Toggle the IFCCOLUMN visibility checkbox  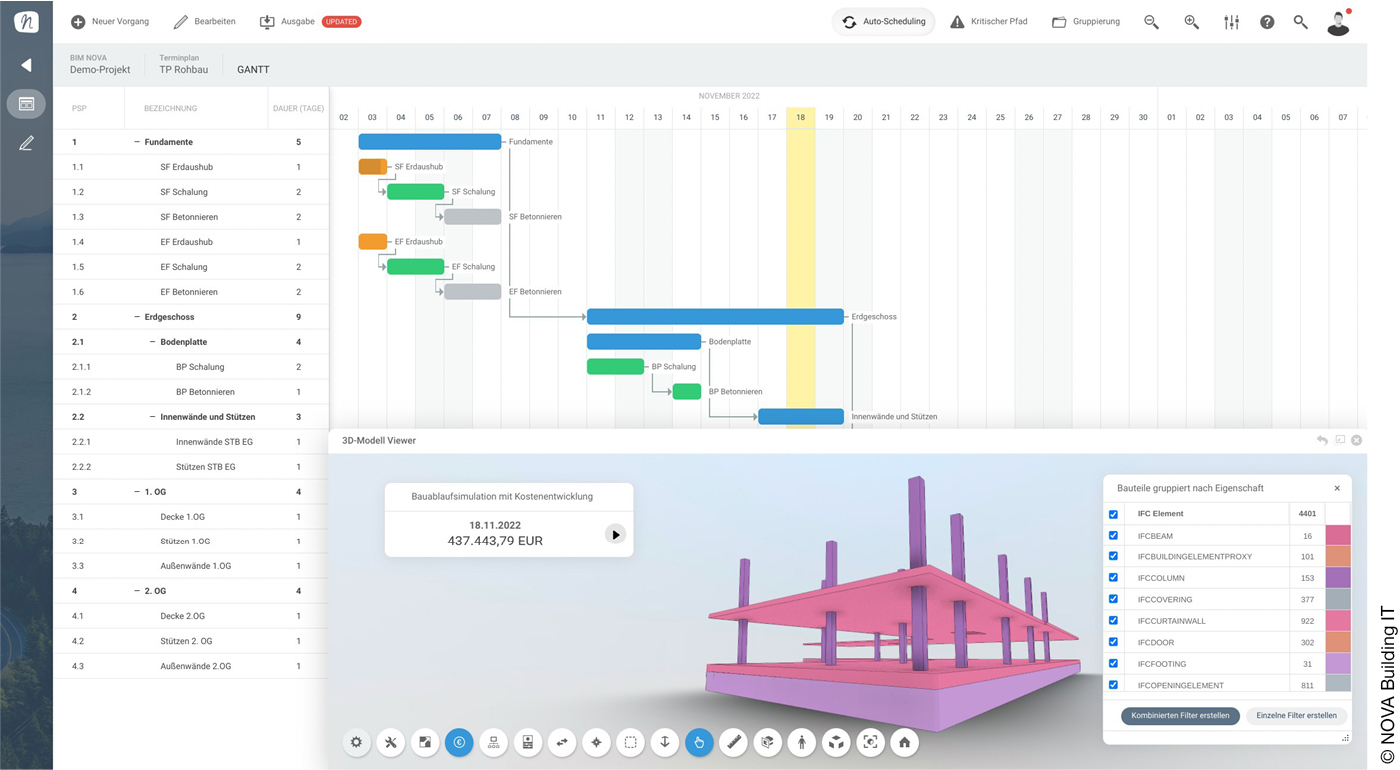coord(1113,578)
